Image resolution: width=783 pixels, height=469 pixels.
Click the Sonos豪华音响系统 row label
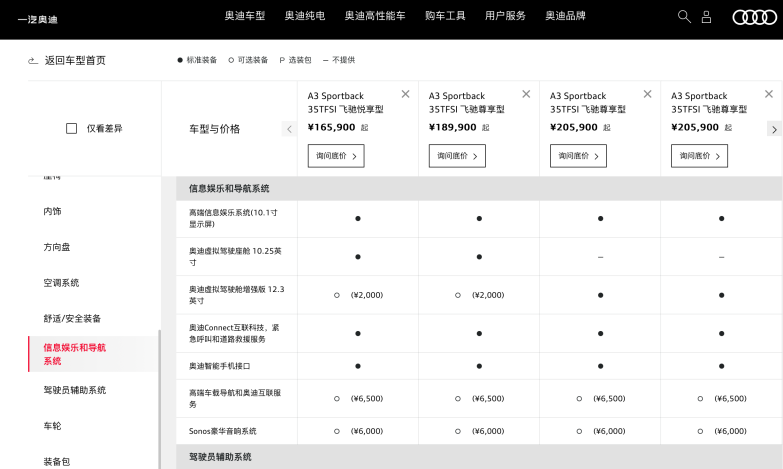[223, 431]
